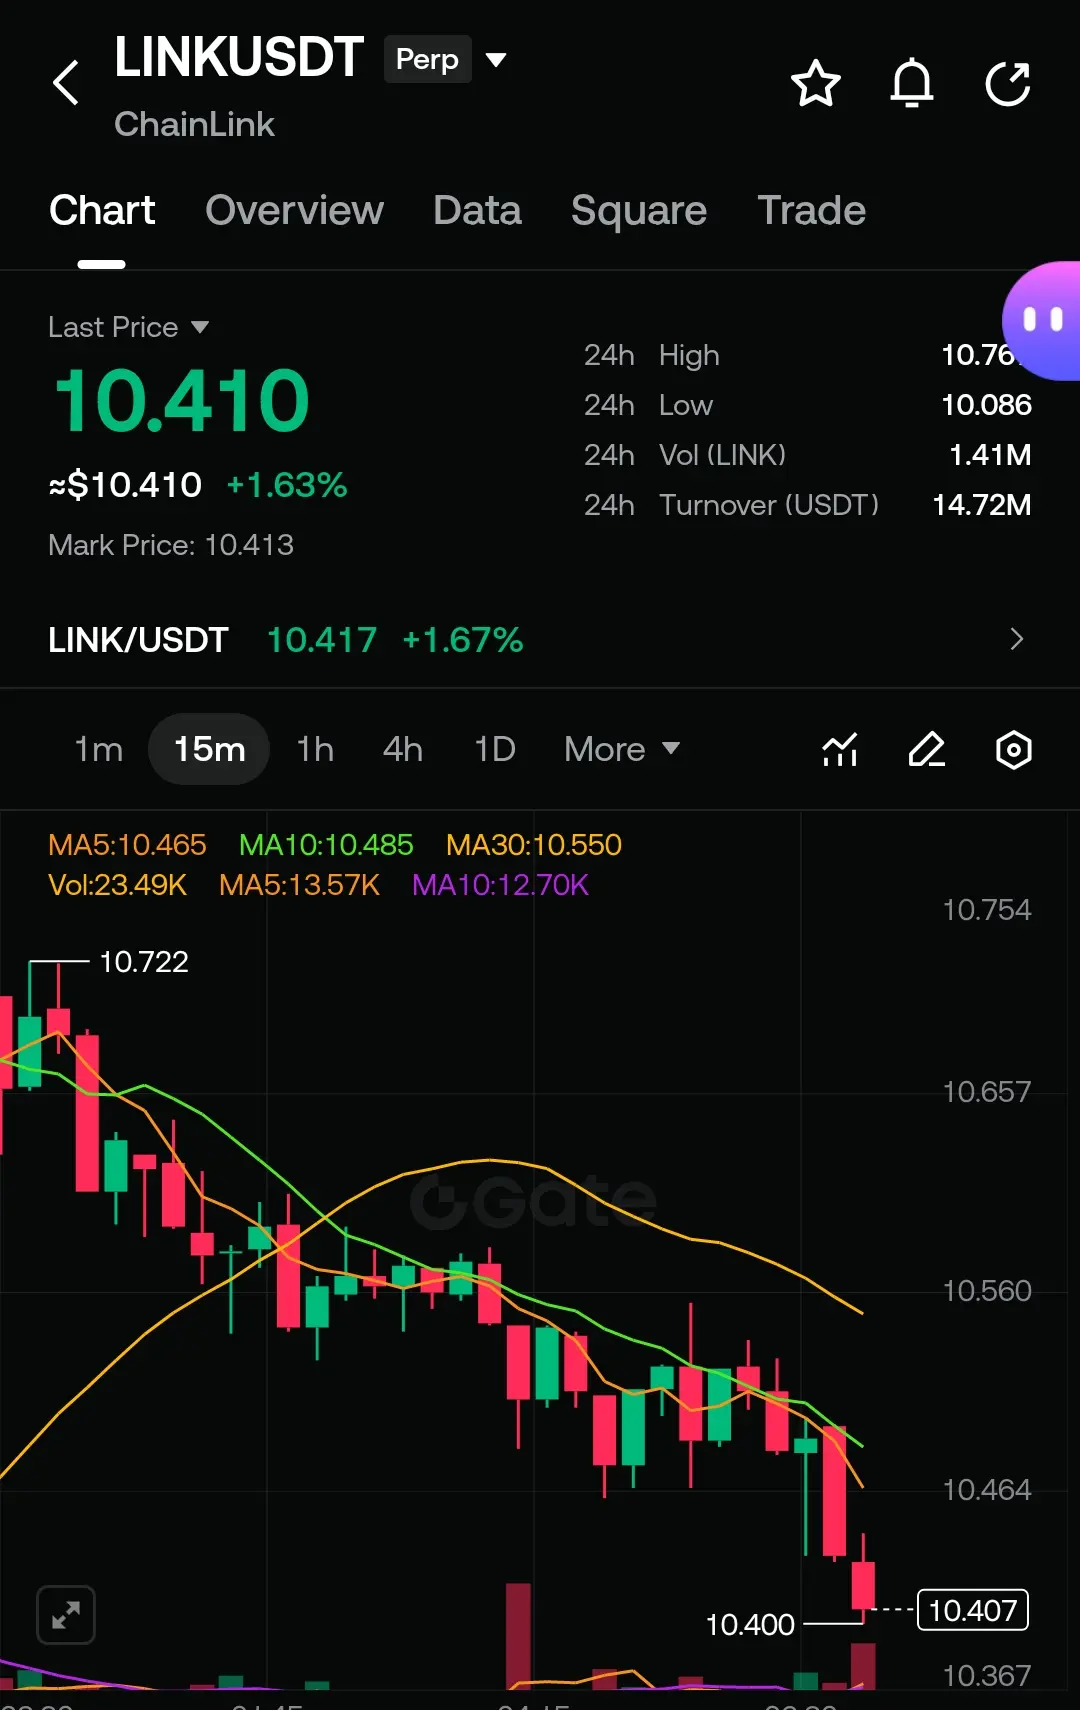Switch to the Square tab
Image resolution: width=1080 pixels, height=1710 pixels.
(639, 211)
